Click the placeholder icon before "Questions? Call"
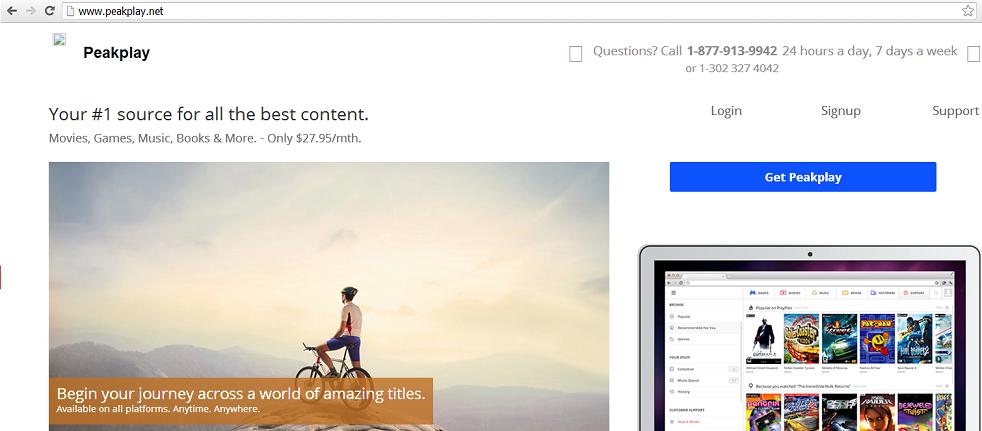The image size is (982, 431). 575,54
